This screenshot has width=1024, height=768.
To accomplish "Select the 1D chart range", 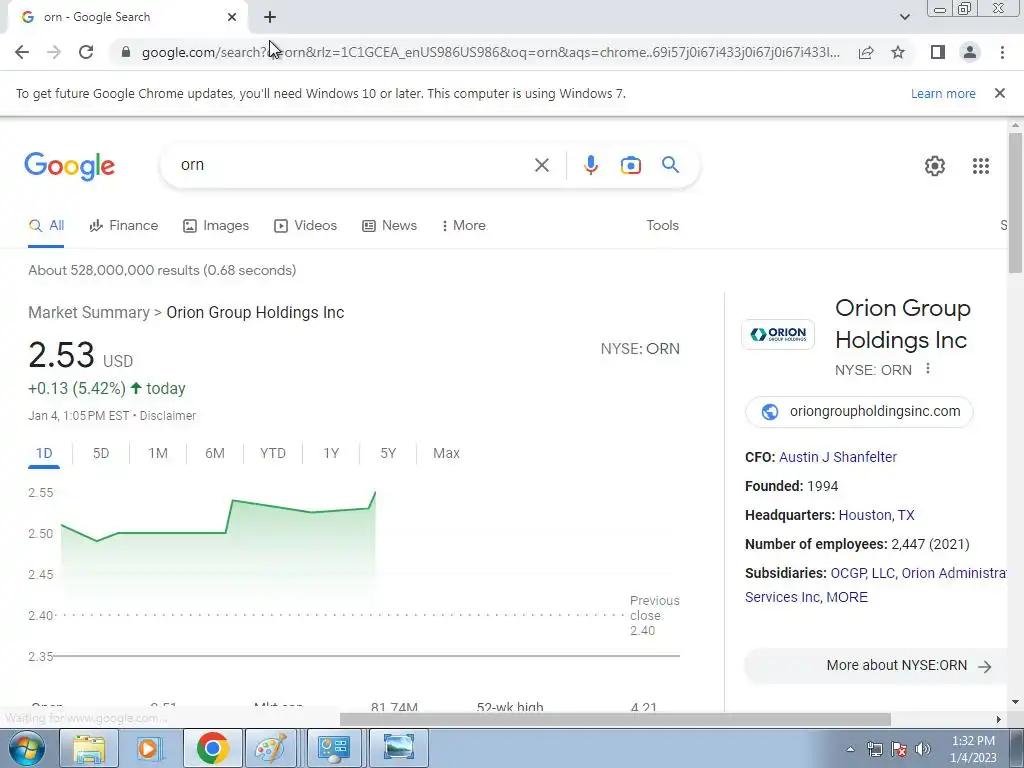I will [44, 453].
